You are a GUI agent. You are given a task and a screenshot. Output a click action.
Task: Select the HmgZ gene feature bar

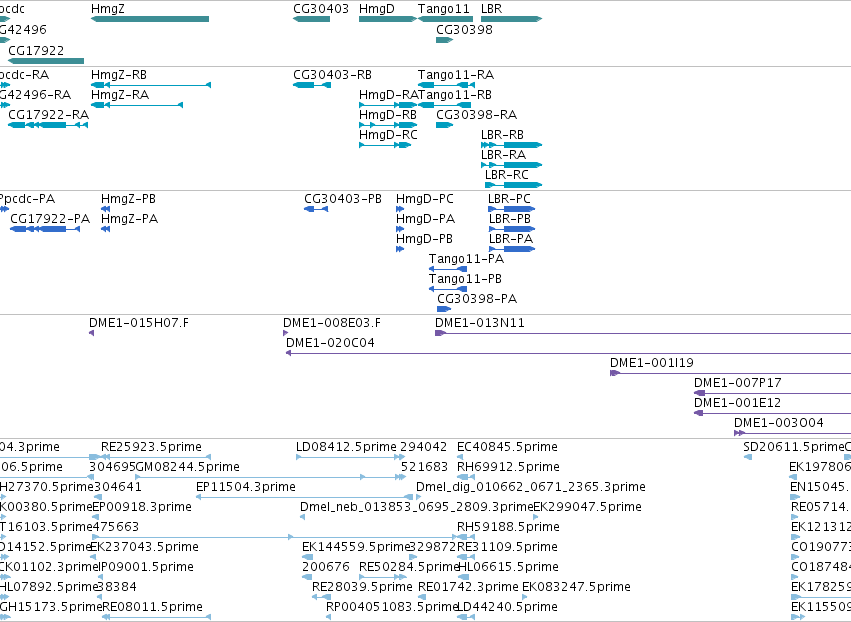pos(150,19)
